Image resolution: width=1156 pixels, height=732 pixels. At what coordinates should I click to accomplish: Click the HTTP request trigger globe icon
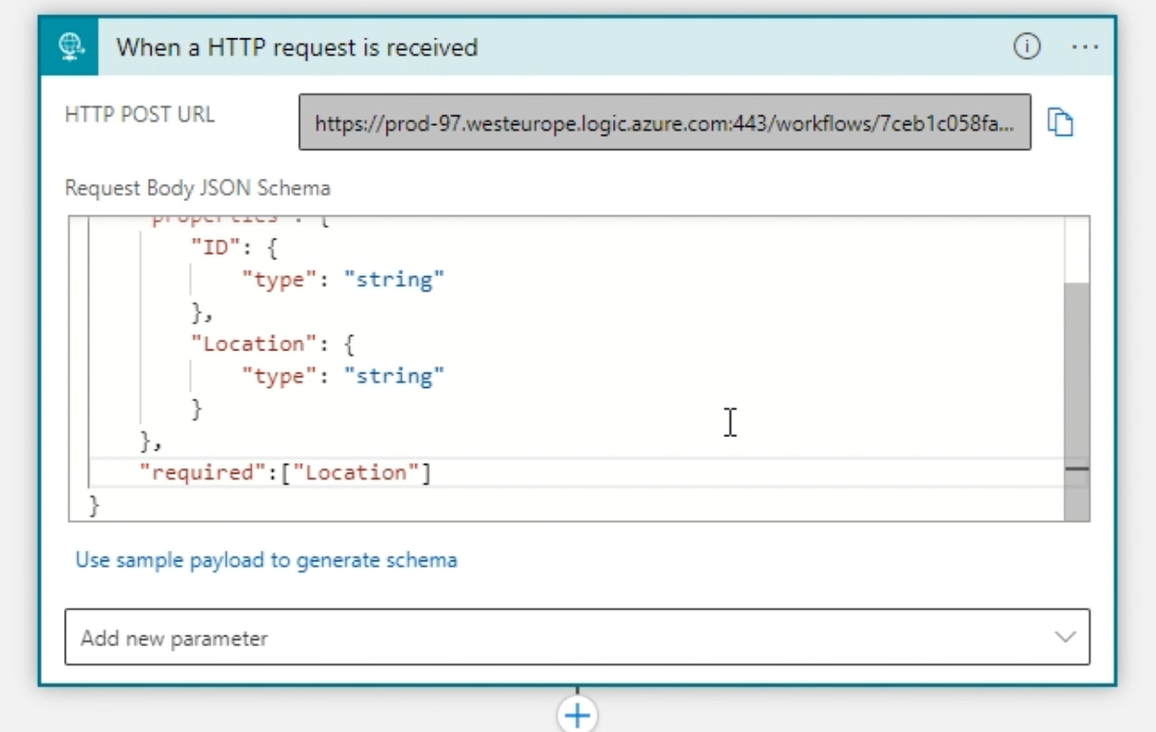click(x=69, y=47)
